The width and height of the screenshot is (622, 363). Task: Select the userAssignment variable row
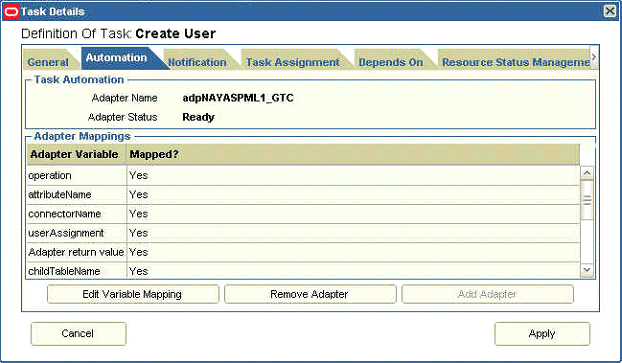coord(303,233)
